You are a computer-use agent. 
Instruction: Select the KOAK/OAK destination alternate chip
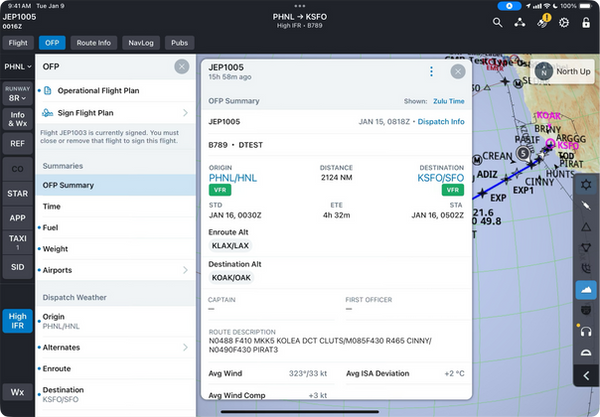(x=231, y=278)
